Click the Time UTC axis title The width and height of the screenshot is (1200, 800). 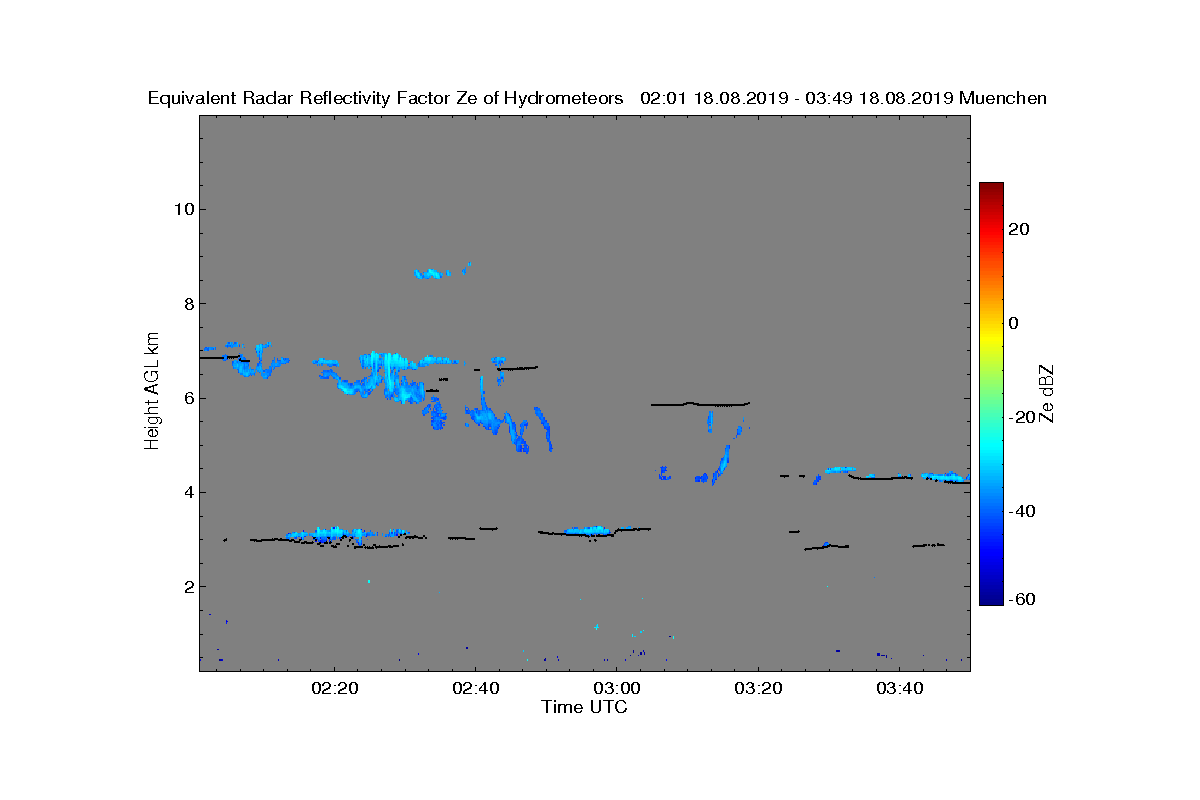click(x=585, y=707)
